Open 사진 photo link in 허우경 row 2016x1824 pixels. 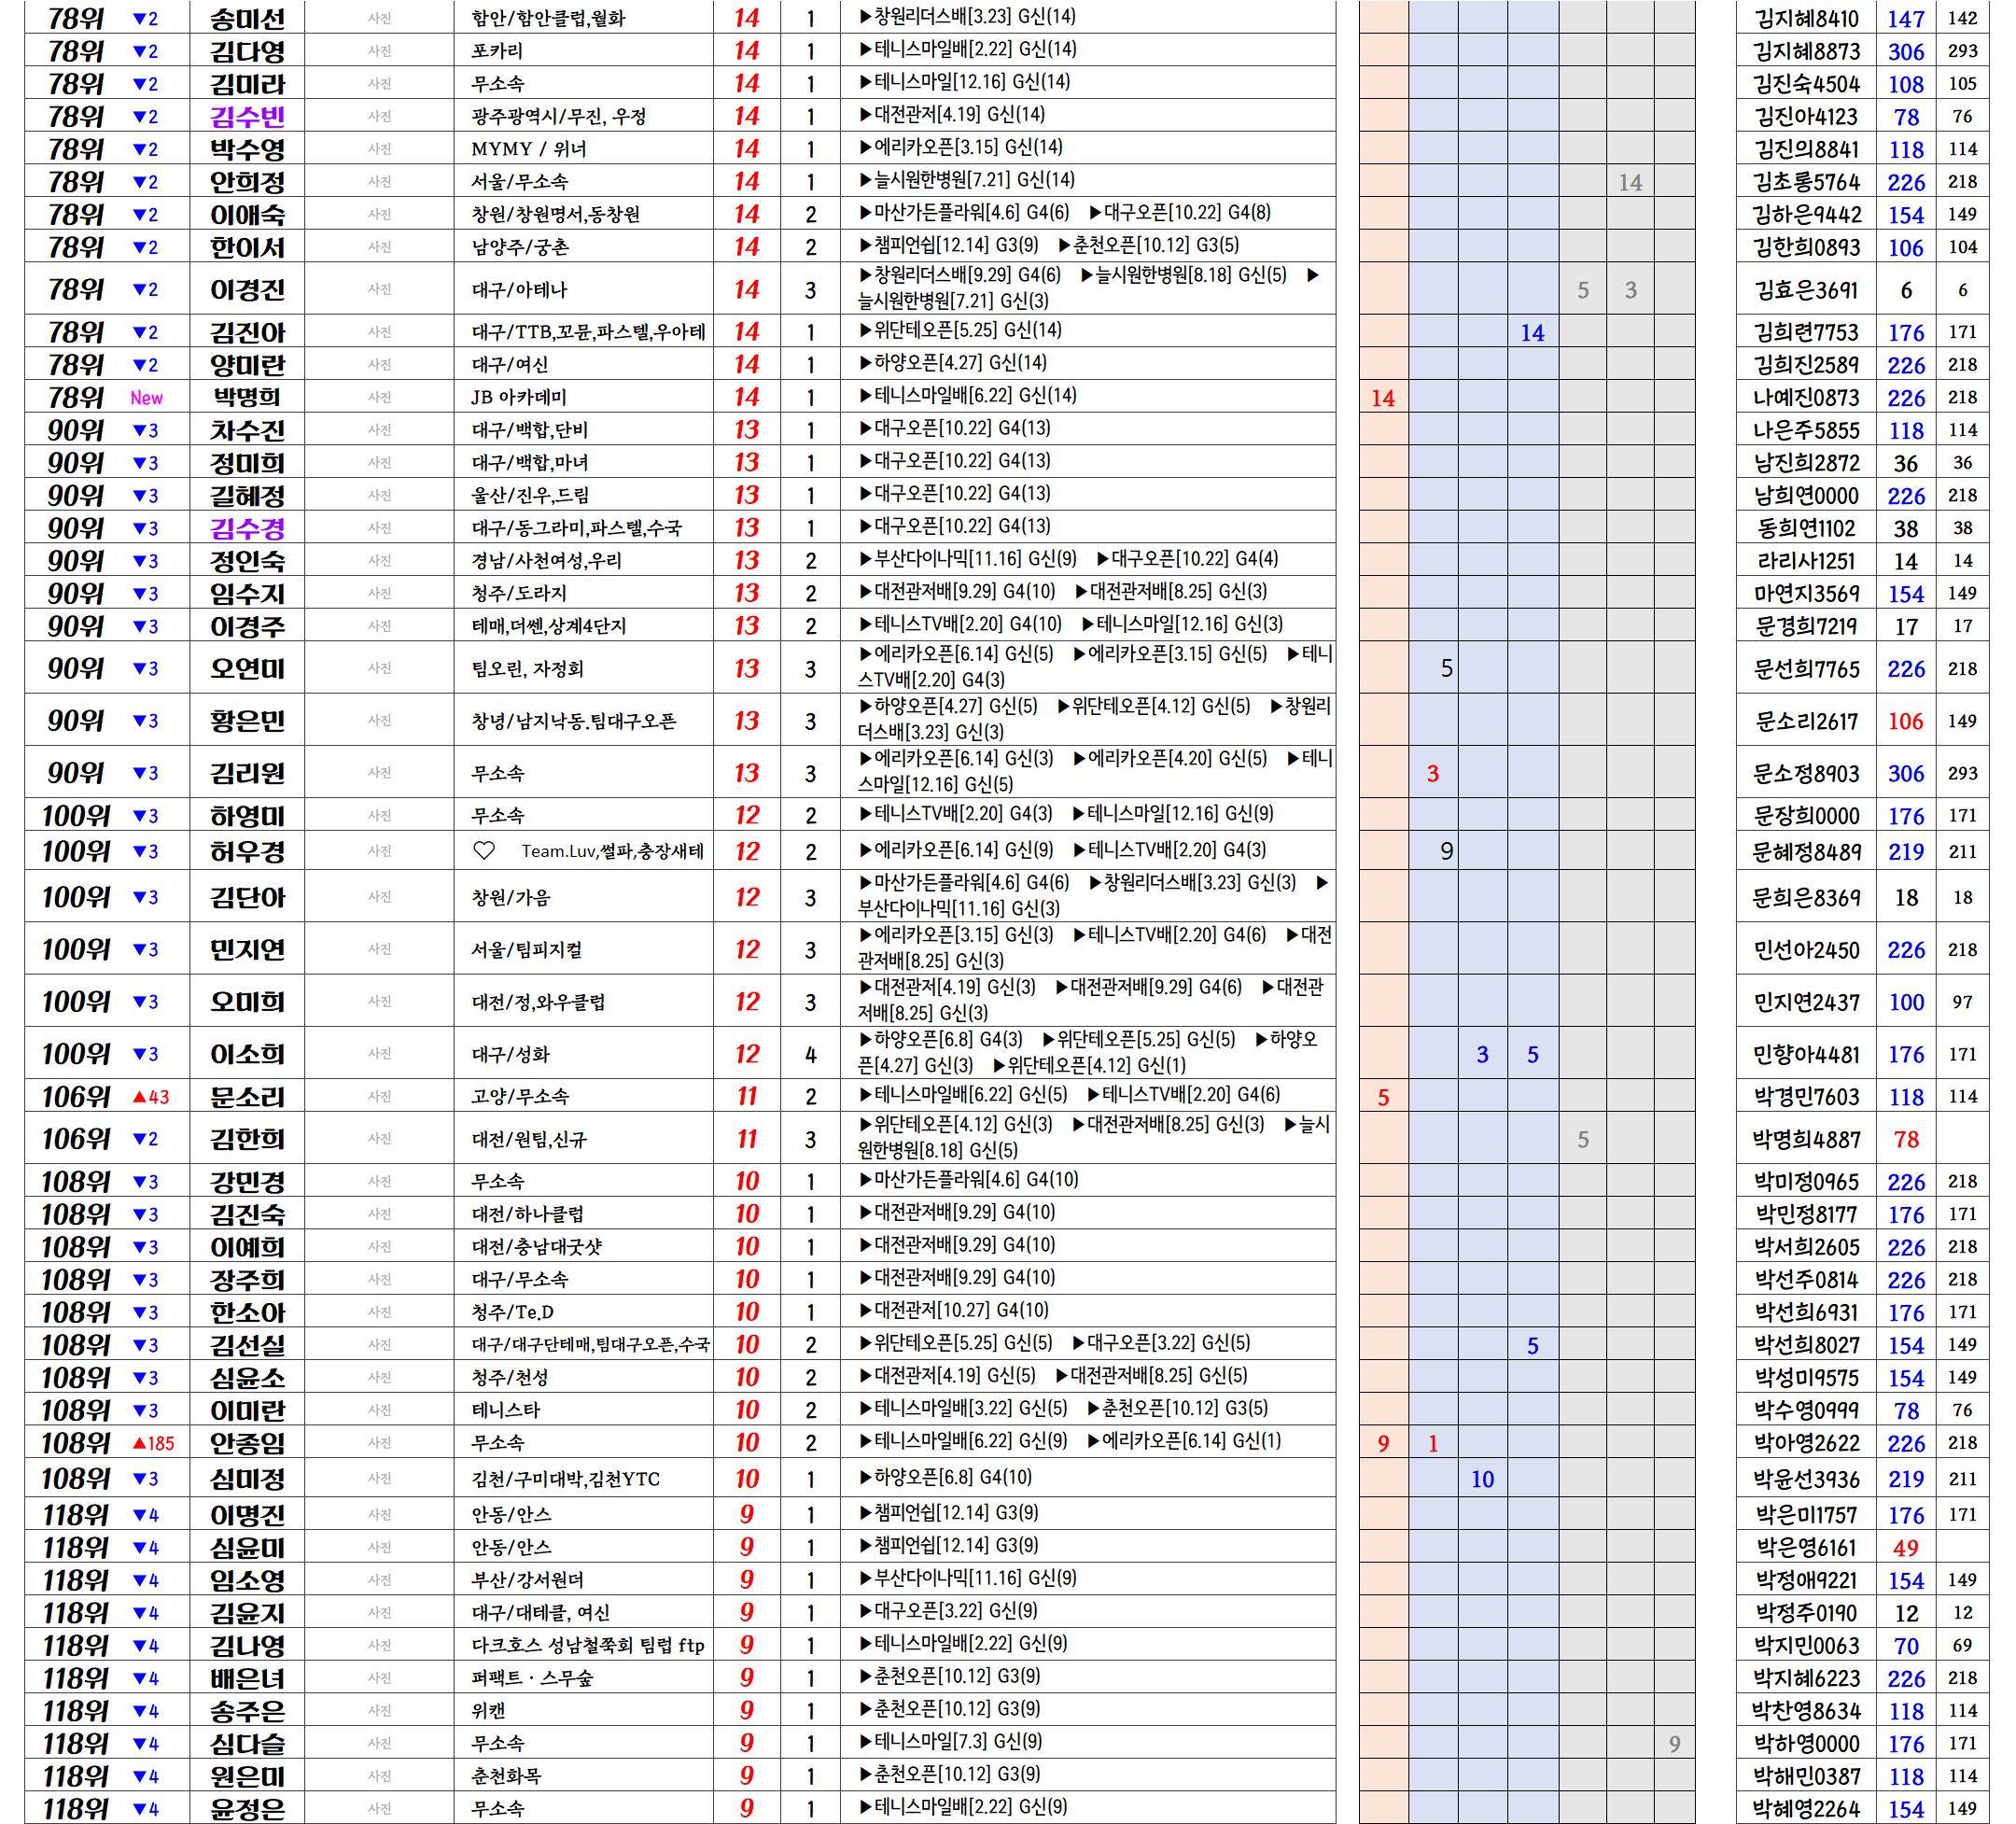379,851
